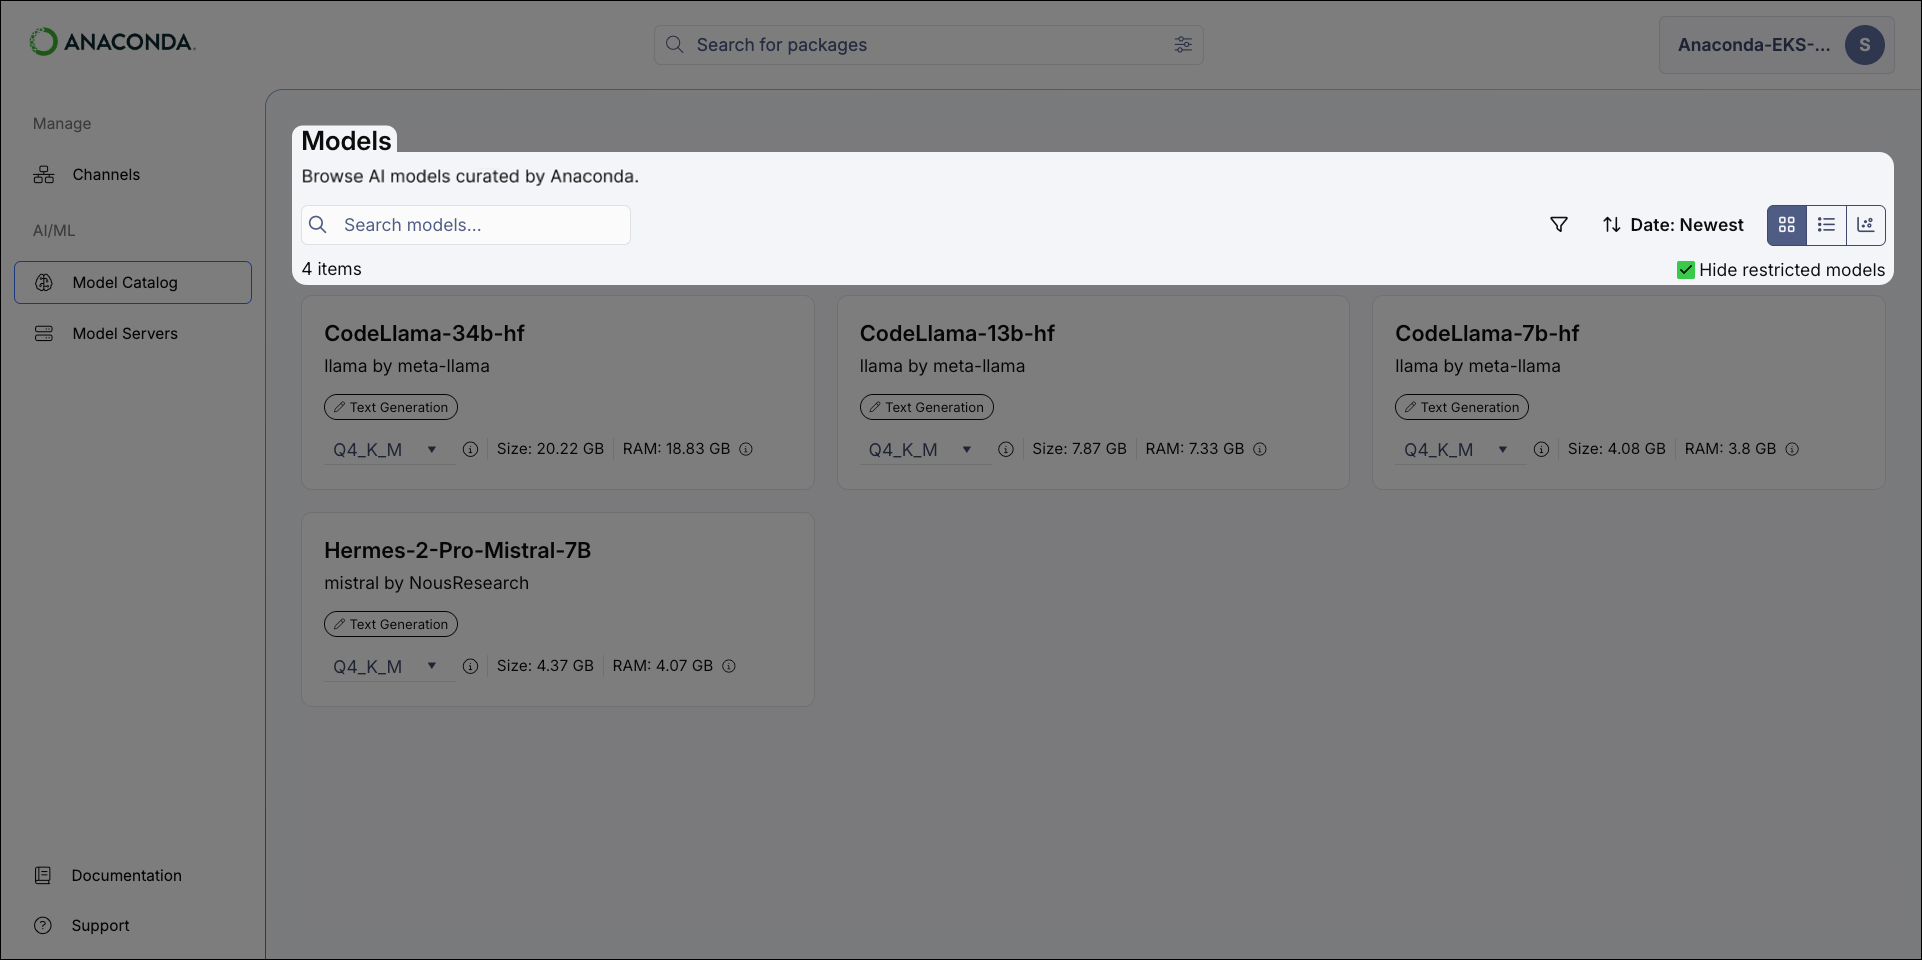Open search filter settings in top search bar
The width and height of the screenshot is (1922, 960).
coord(1183,44)
